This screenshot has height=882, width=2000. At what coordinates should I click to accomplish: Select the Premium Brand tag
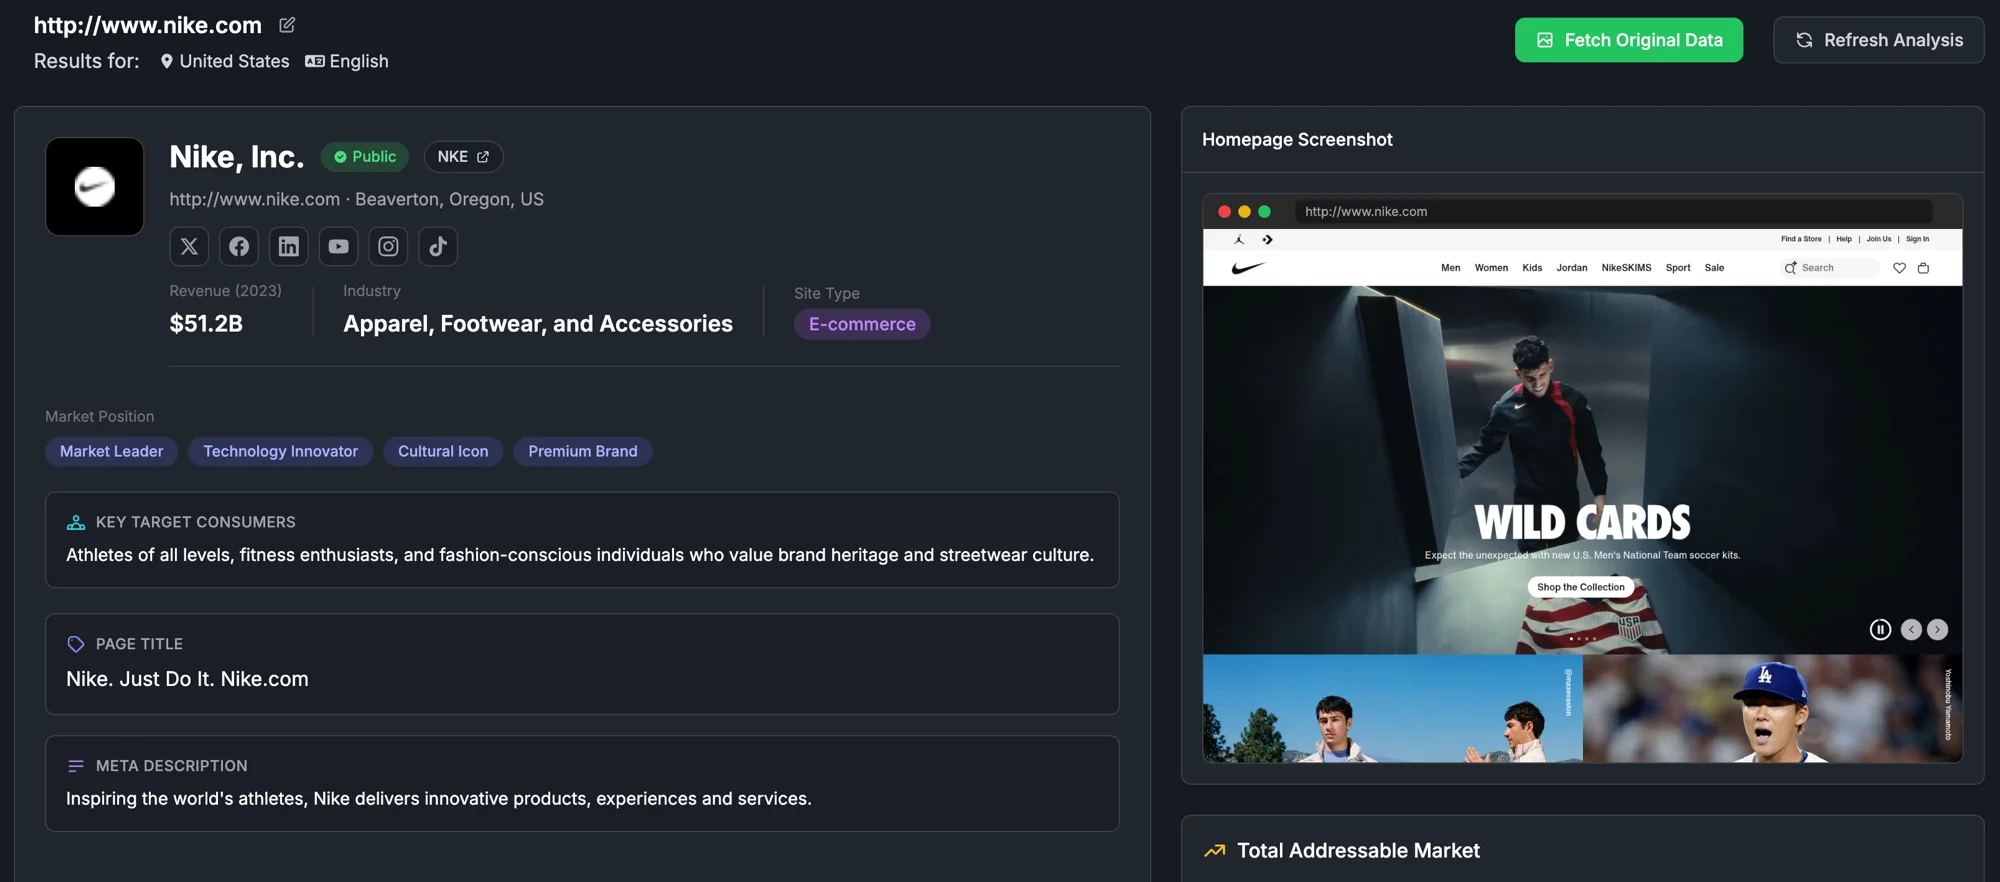click(x=583, y=451)
